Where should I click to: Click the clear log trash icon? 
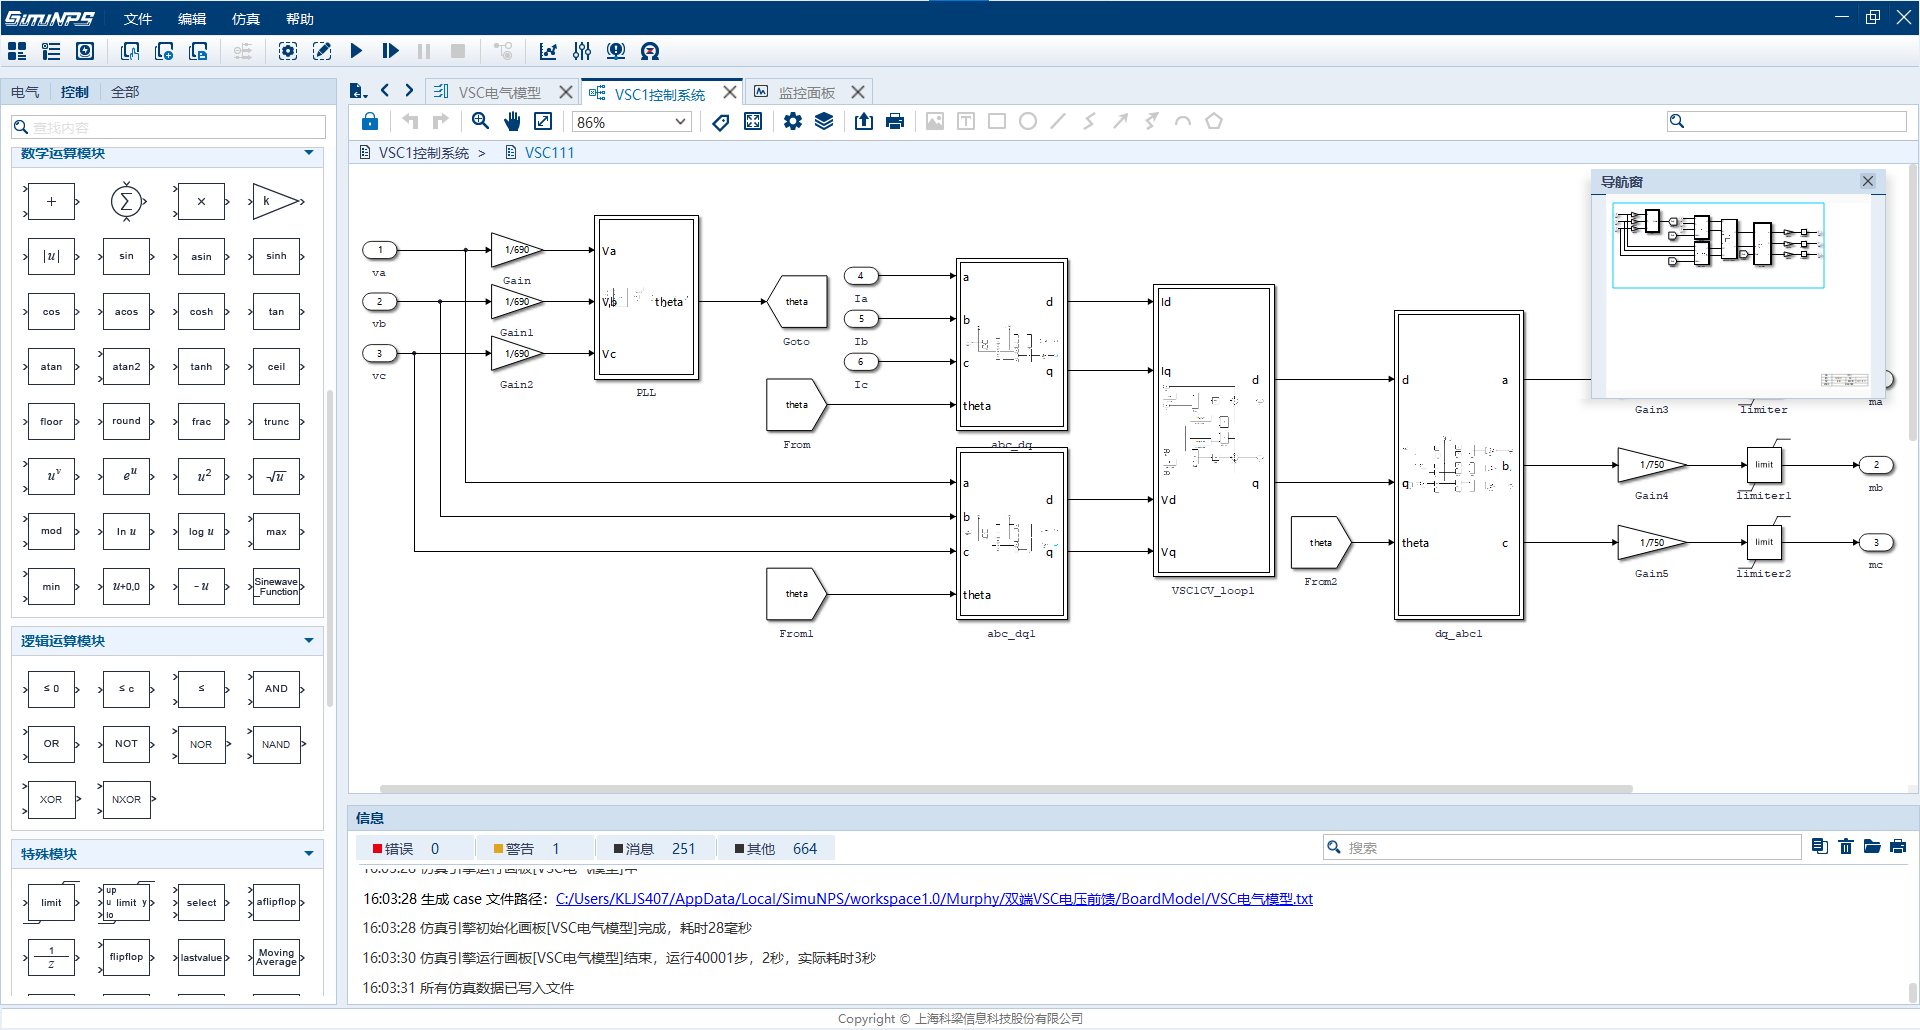pyautogui.click(x=1846, y=847)
